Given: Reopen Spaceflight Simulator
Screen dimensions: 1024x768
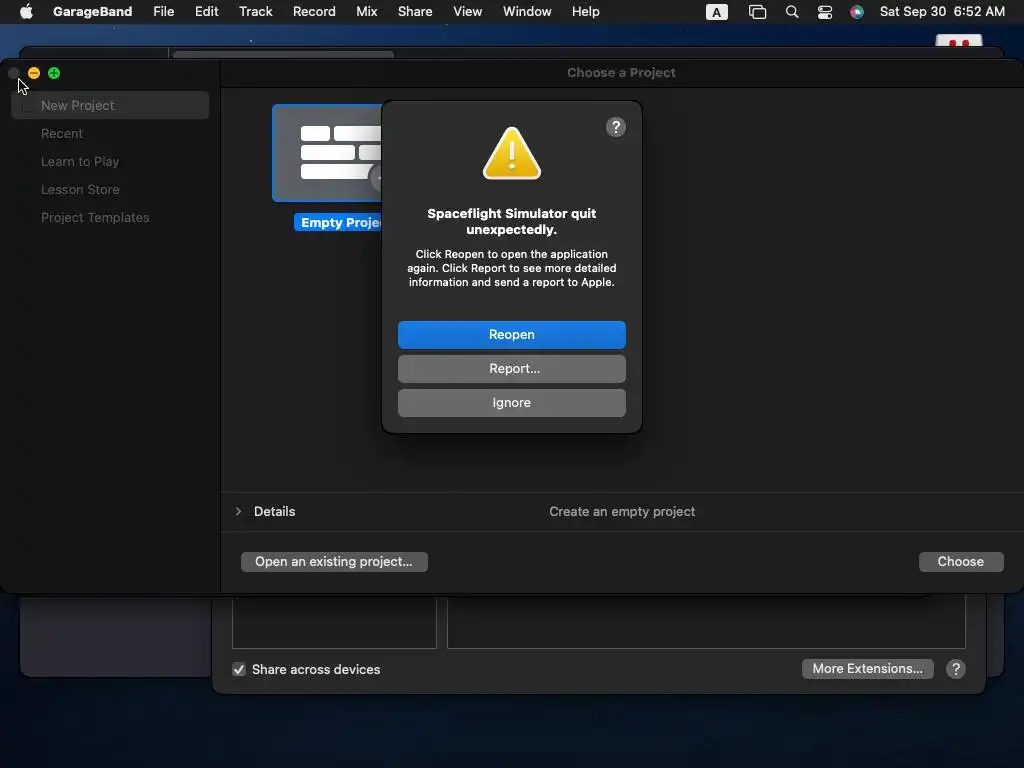Looking at the screenshot, I should point(511,334).
